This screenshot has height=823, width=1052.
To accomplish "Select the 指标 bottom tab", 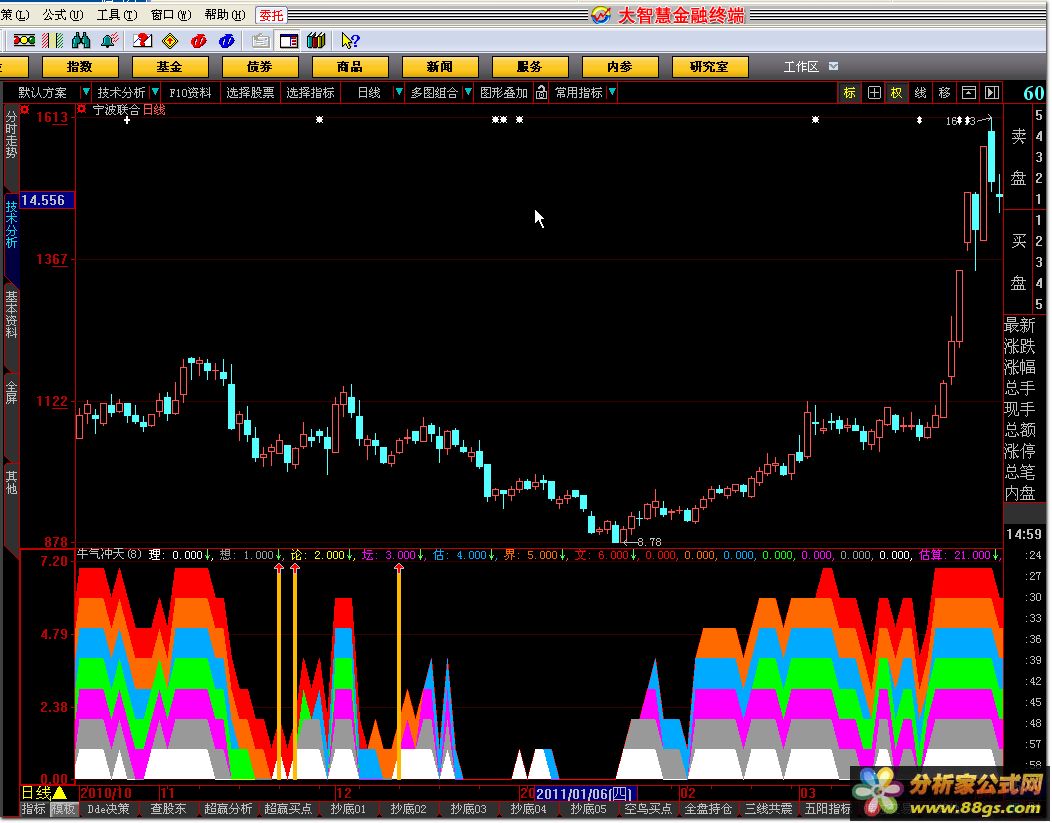I will pos(34,809).
